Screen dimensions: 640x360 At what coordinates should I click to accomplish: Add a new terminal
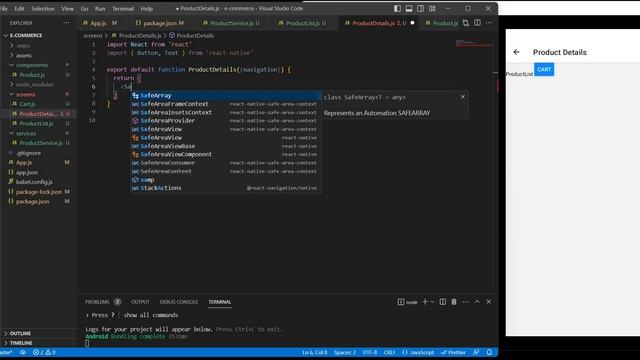point(425,302)
